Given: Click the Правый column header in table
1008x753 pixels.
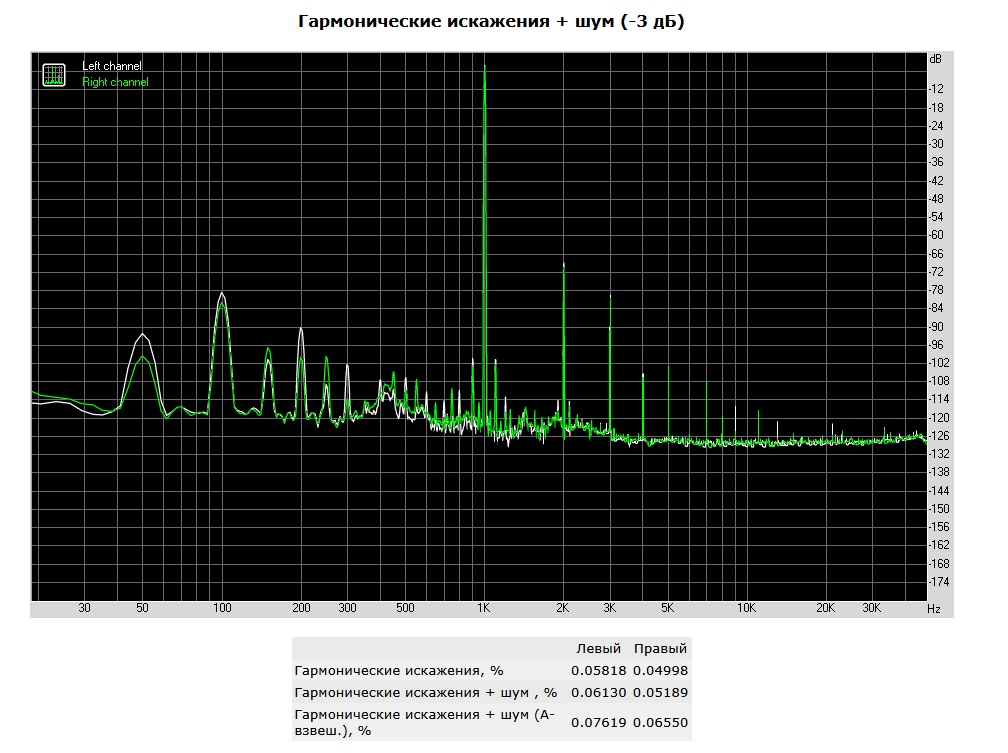Looking at the screenshot, I should [x=660, y=648].
